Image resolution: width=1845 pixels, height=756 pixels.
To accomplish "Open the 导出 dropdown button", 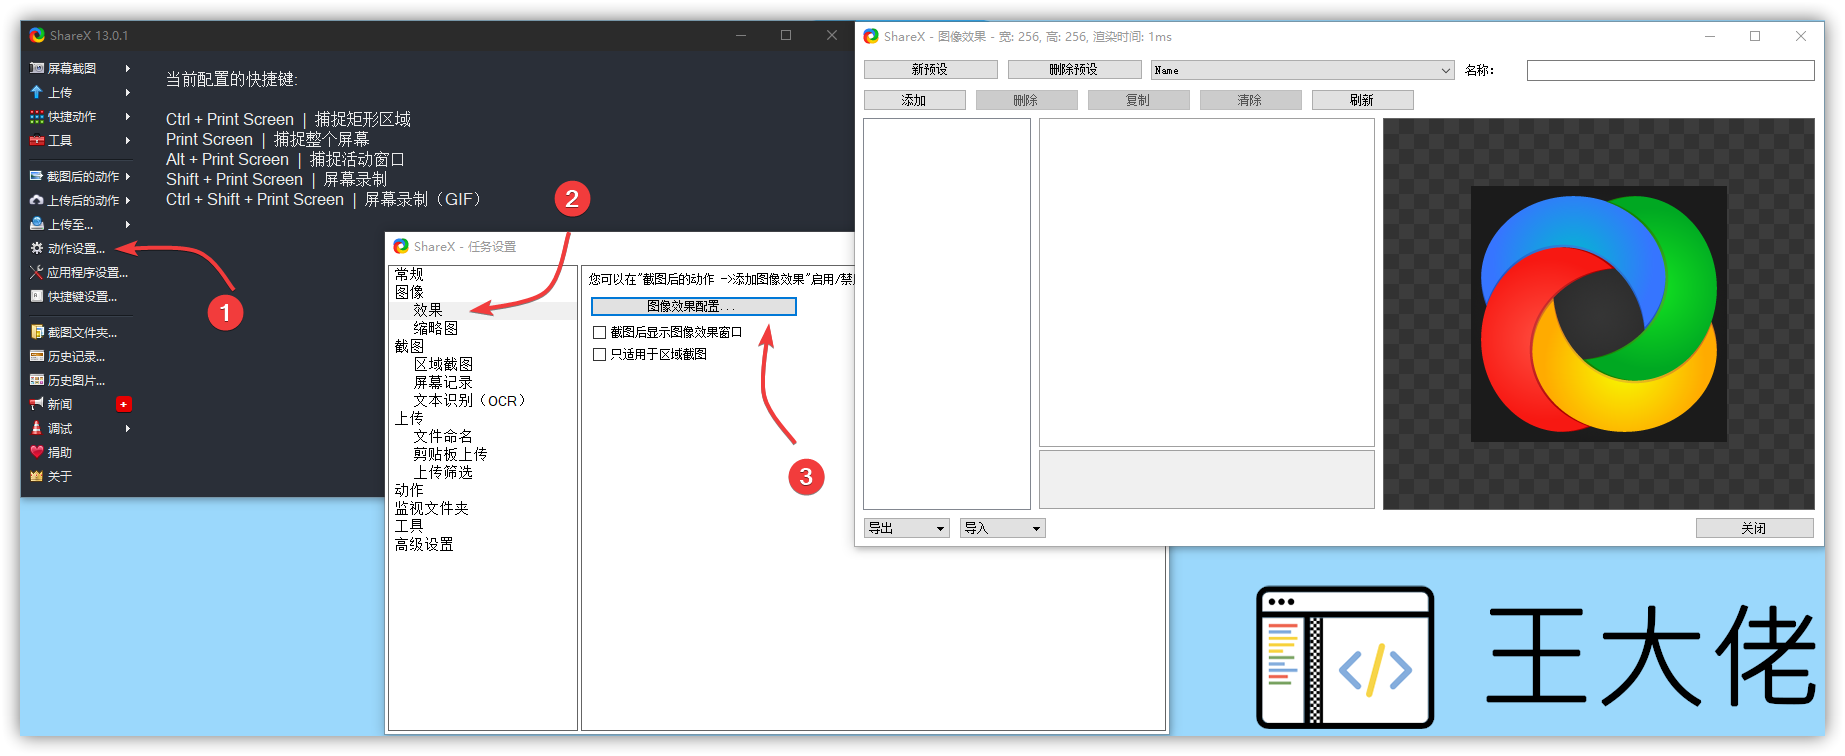I will click(907, 528).
